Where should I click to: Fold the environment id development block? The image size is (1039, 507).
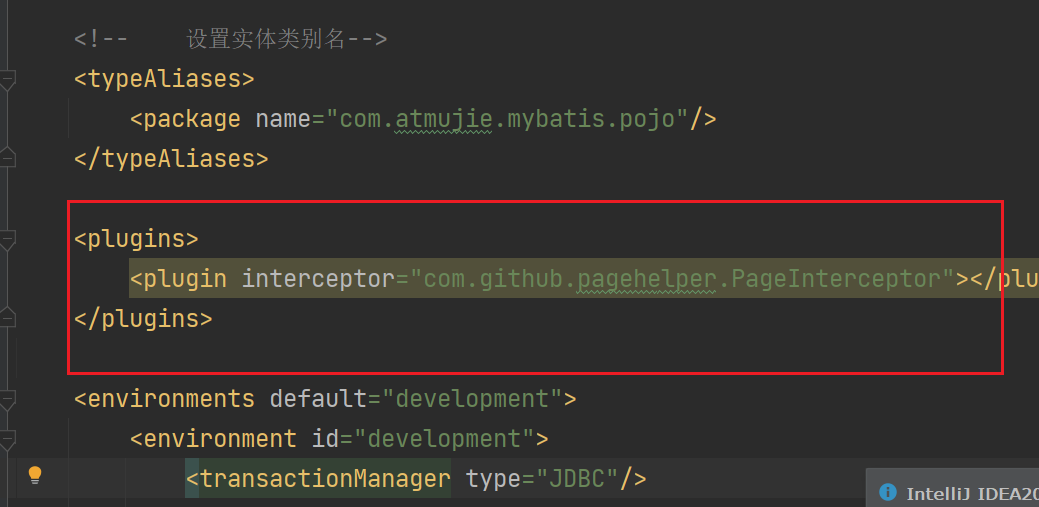[7, 439]
